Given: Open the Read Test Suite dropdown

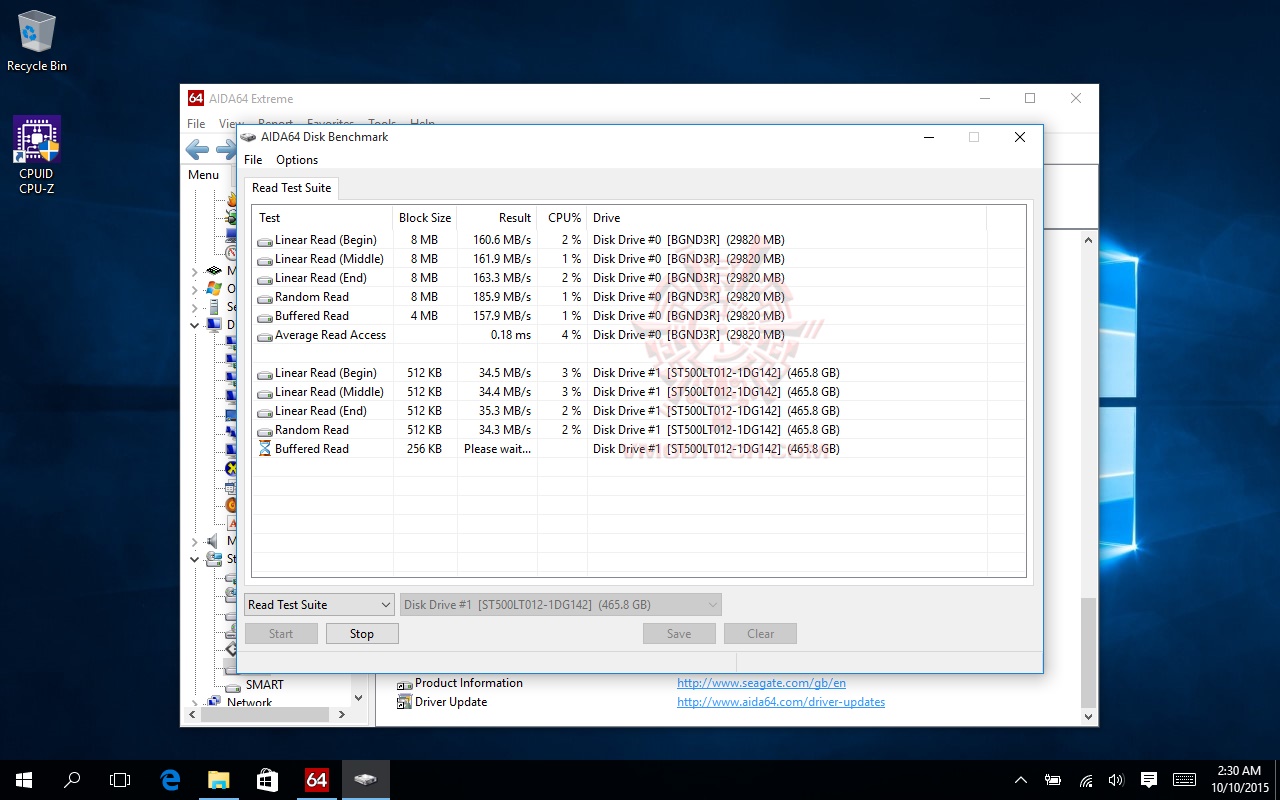Looking at the screenshot, I should pos(319,605).
